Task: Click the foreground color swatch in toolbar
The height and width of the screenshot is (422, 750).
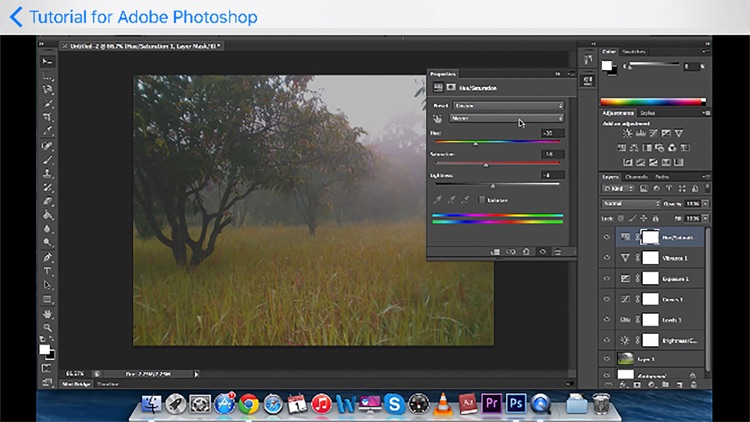Action: [44, 350]
